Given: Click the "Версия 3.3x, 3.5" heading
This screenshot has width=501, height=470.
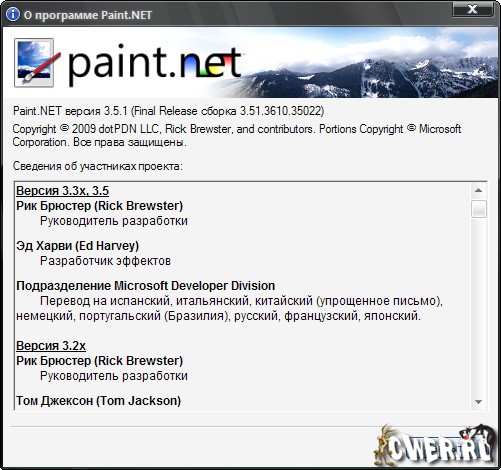Looking at the screenshot, I should [63, 191].
